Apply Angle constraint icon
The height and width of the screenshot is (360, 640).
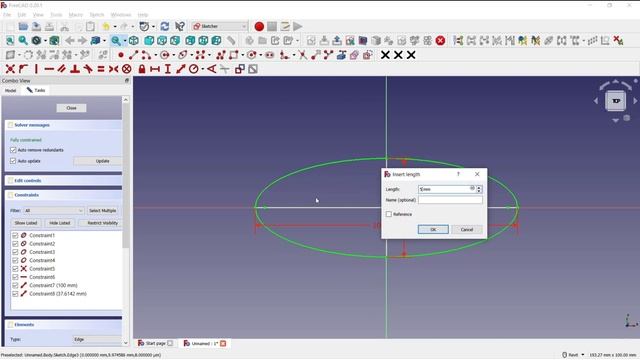point(211,69)
